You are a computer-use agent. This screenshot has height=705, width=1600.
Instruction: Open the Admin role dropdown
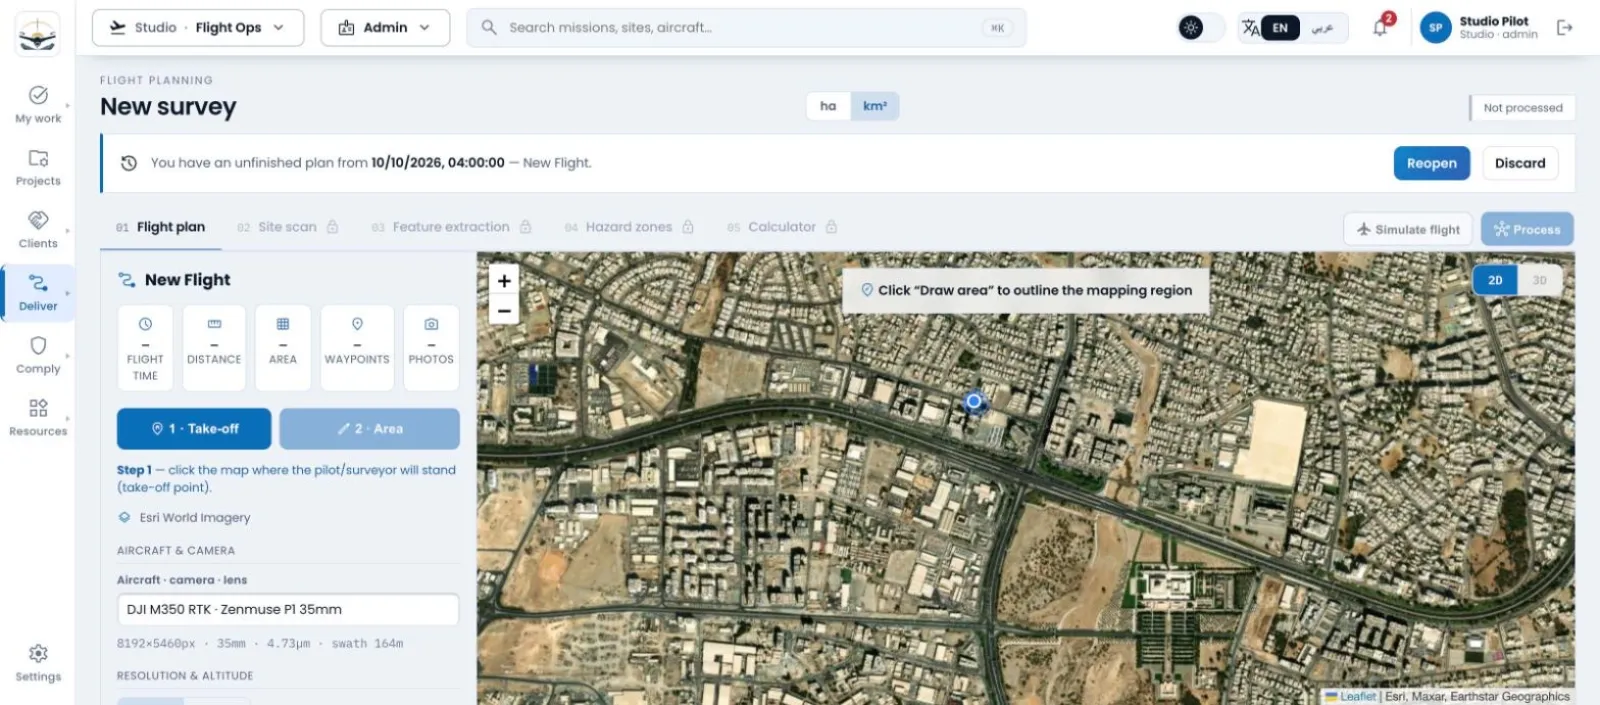(385, 28)
